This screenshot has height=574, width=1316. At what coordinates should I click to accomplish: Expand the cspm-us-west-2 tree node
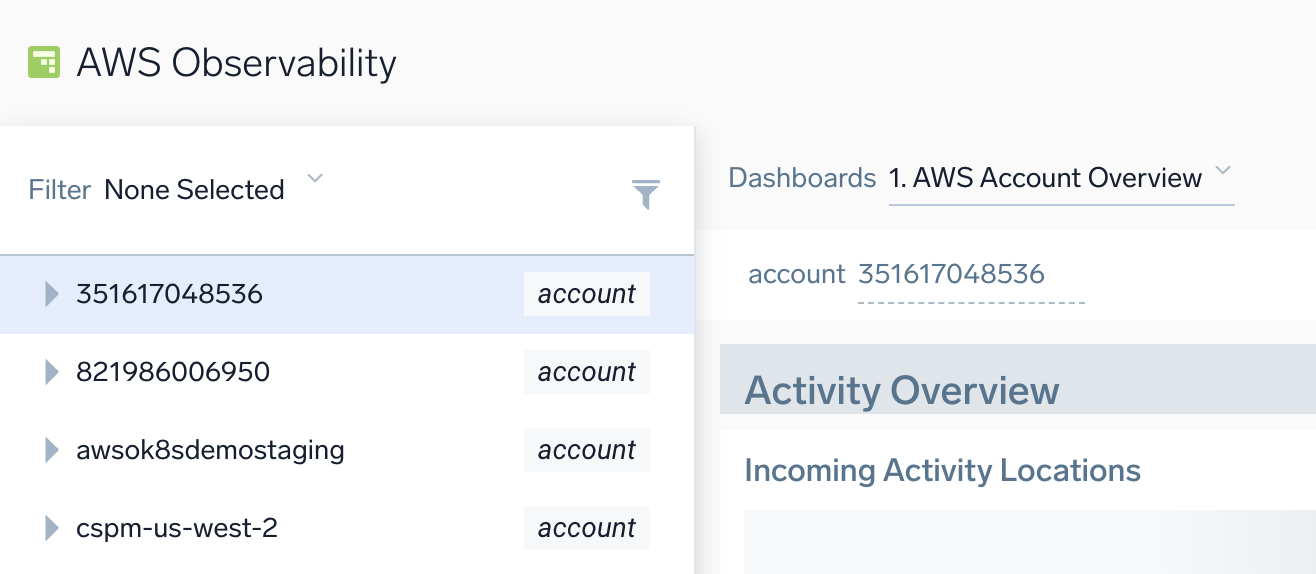tap(52, 528)
